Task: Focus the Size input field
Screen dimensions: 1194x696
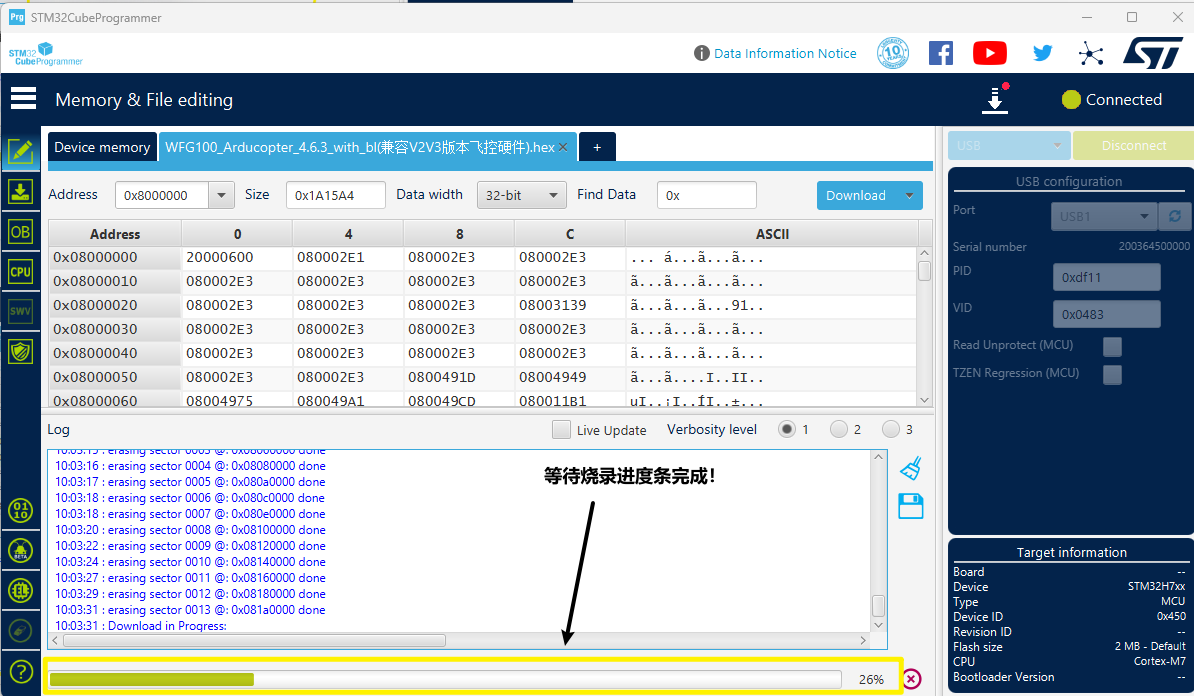Action: coord(336,195)
